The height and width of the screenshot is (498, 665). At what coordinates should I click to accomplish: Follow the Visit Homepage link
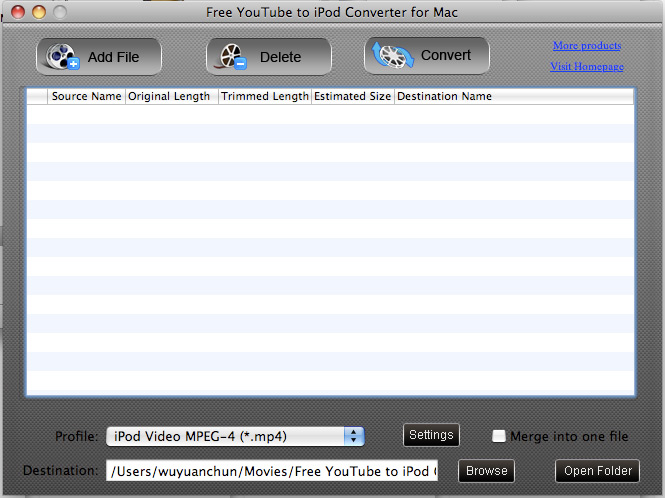click(587, 67)
